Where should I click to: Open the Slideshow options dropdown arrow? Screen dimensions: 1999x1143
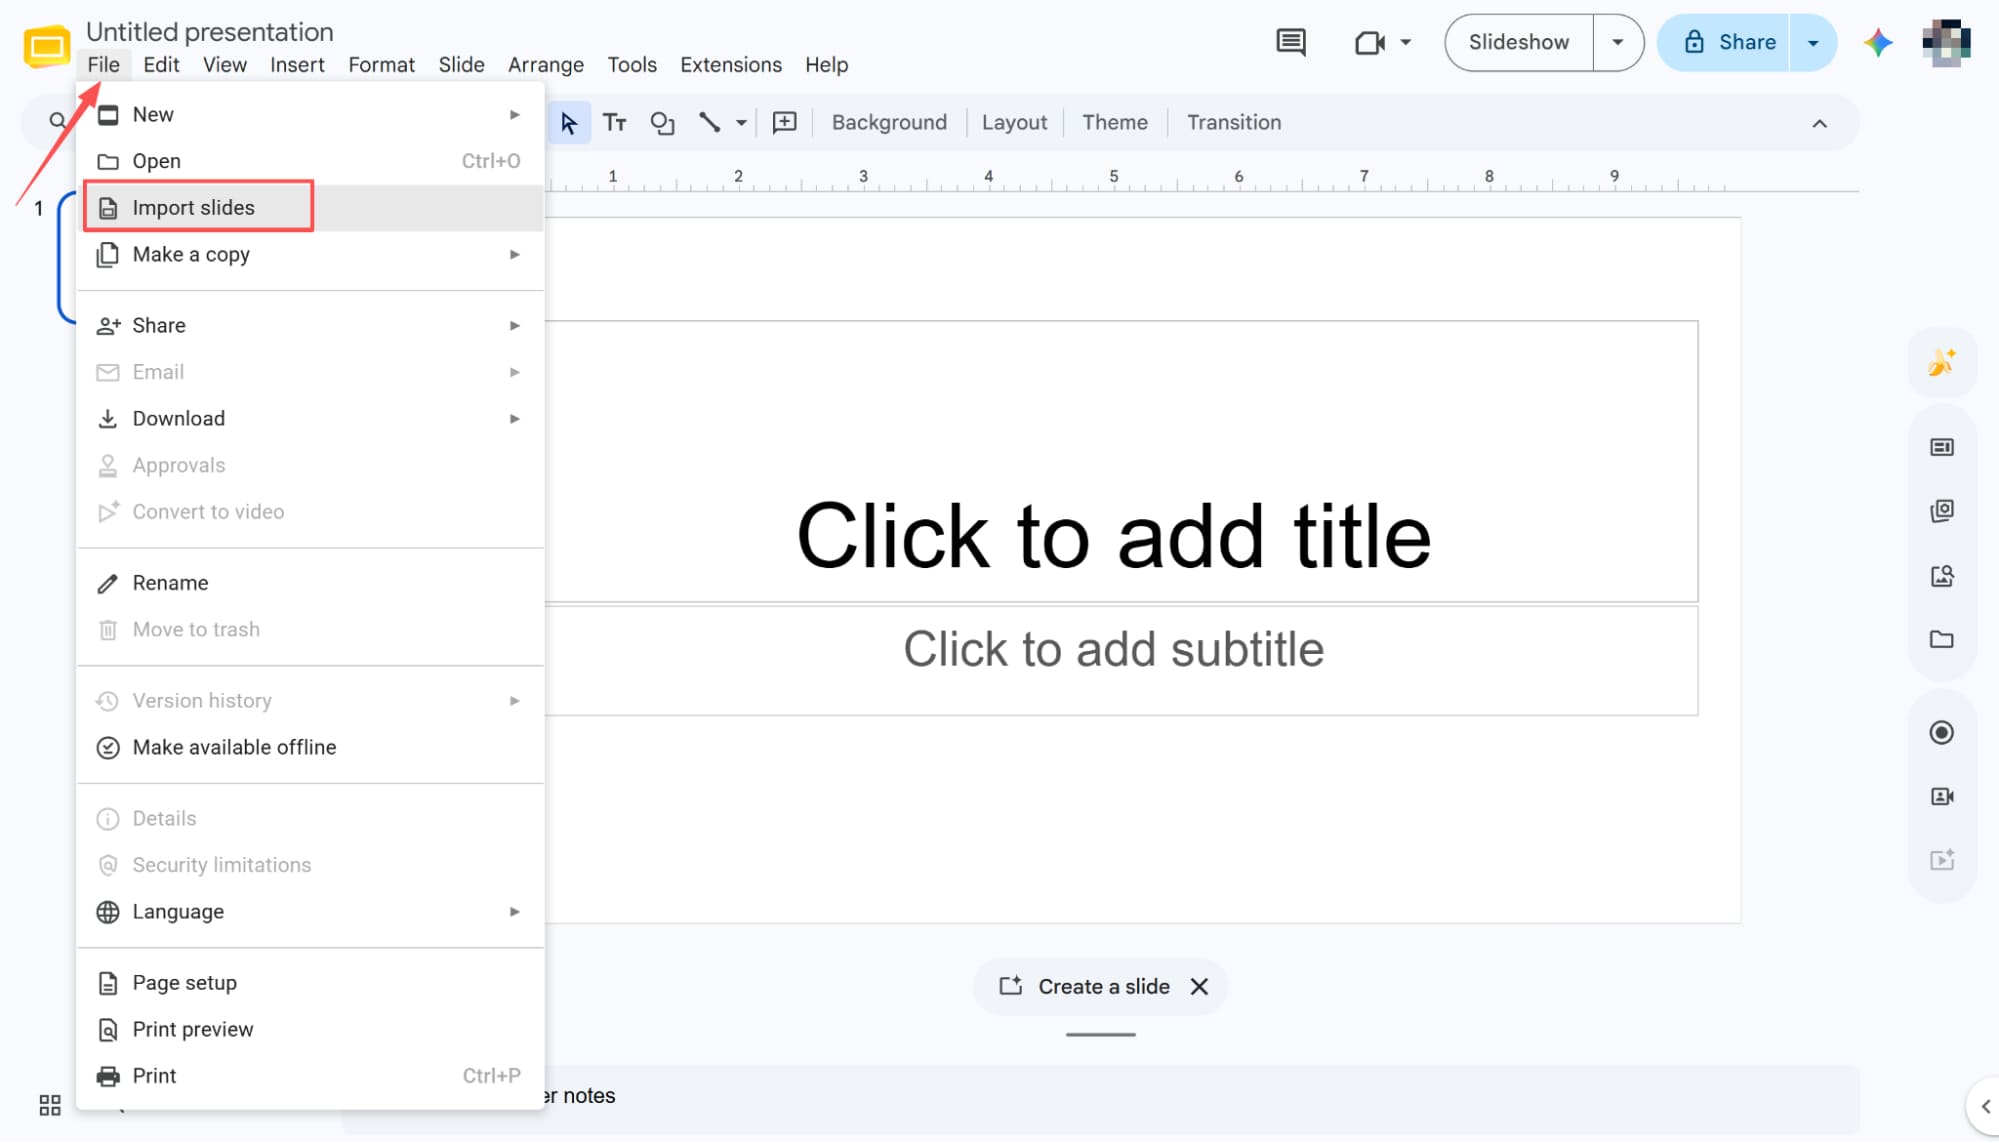point(1618,42)
